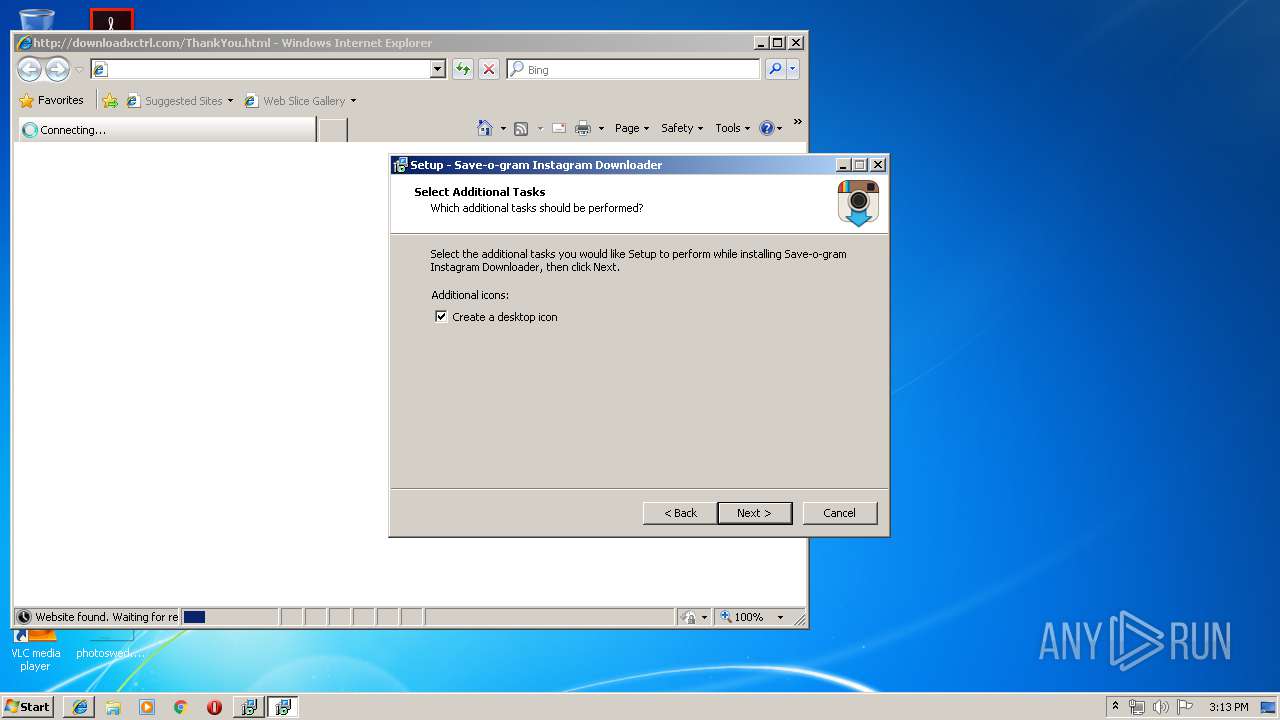This screenshot has width=1280, height=720.
Task: Click the Action Center flag icon
Action: [x=1185, y=707]
